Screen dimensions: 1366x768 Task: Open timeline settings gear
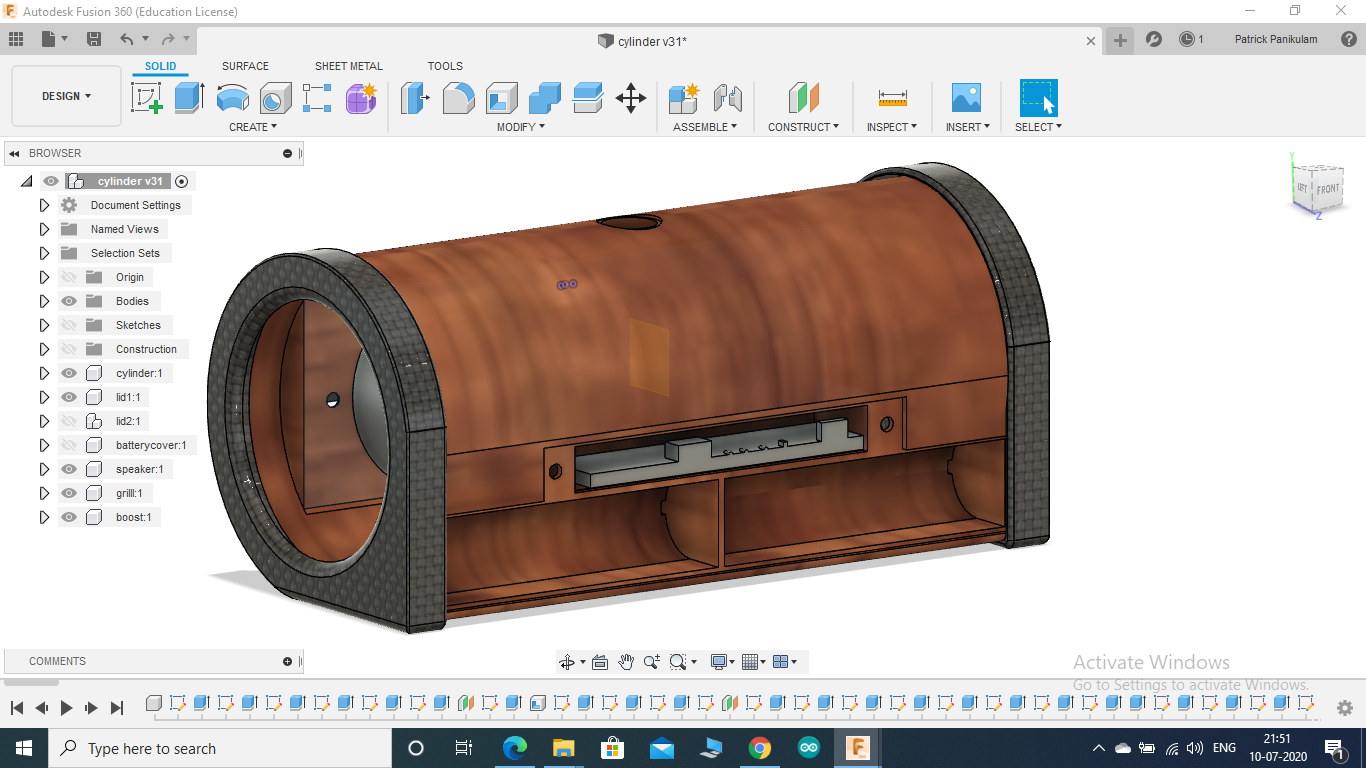(x=1345, y=708)
